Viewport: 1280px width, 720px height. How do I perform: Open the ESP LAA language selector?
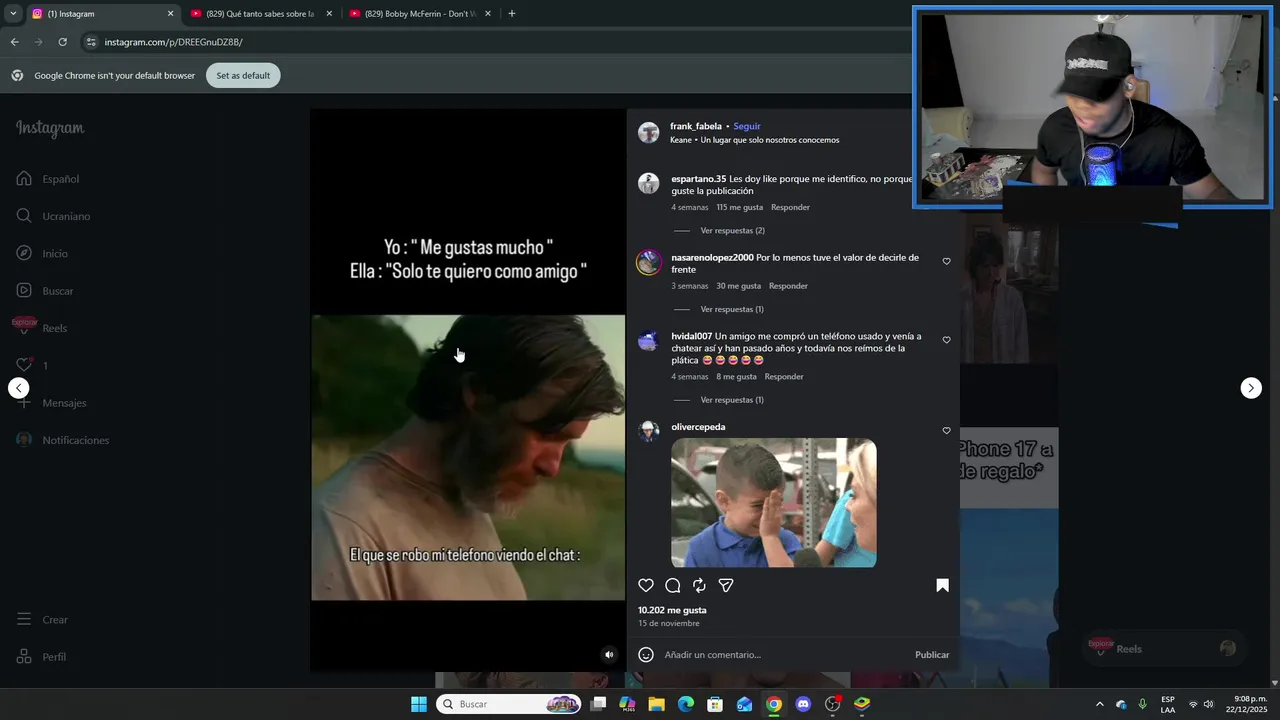pyautogui.click(x=1168, y=704)
